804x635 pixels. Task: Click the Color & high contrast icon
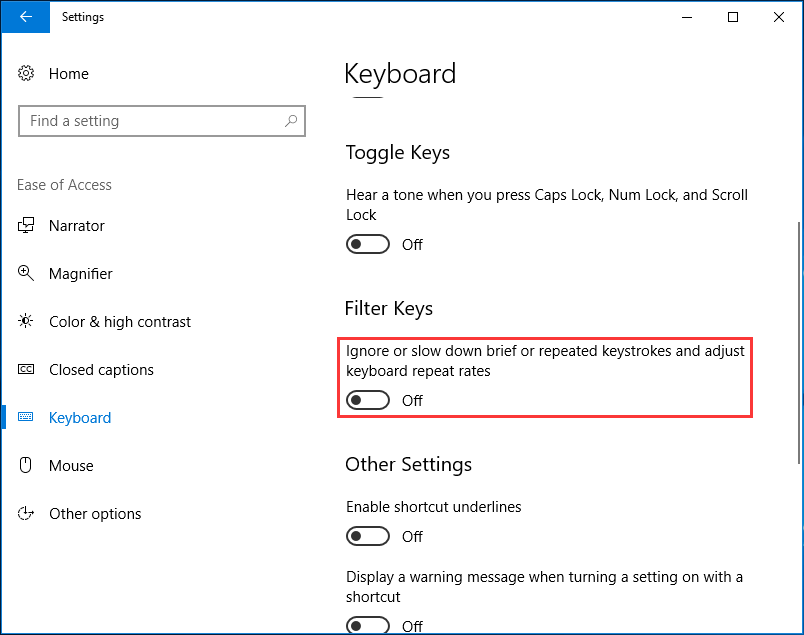[27, 322]
